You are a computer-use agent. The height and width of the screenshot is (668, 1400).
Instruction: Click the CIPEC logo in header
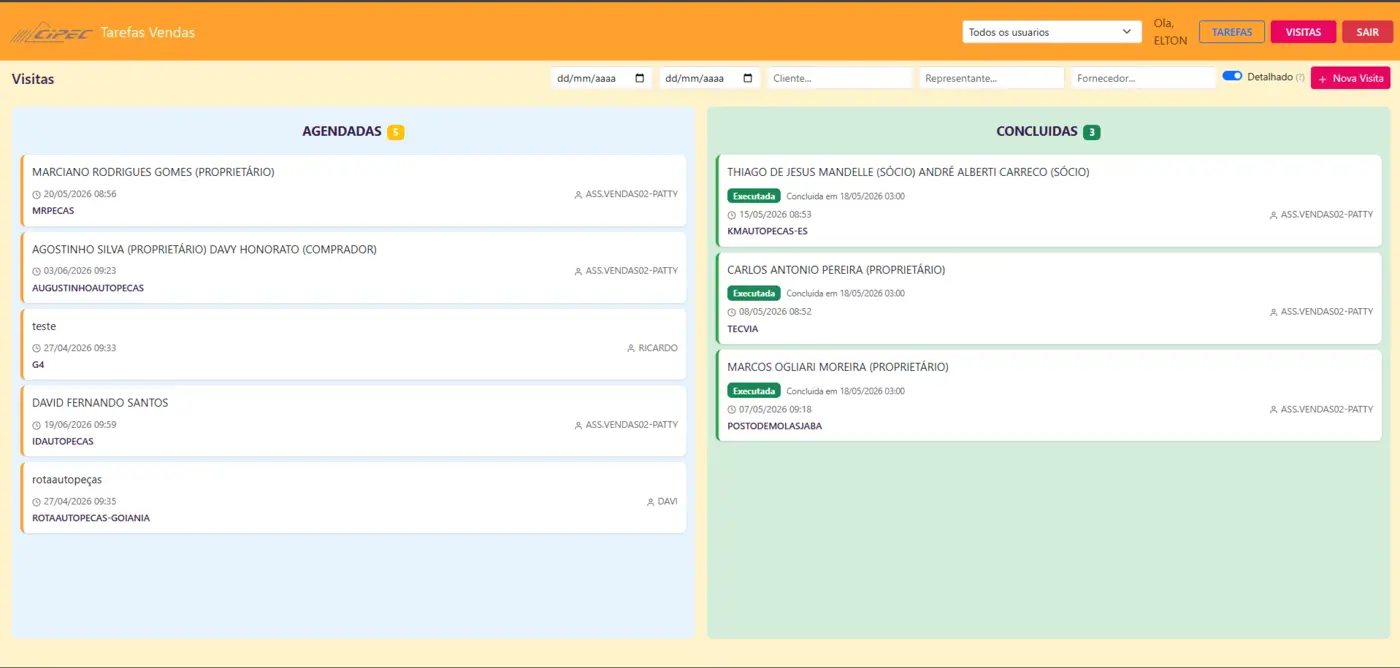click(51, 32)
